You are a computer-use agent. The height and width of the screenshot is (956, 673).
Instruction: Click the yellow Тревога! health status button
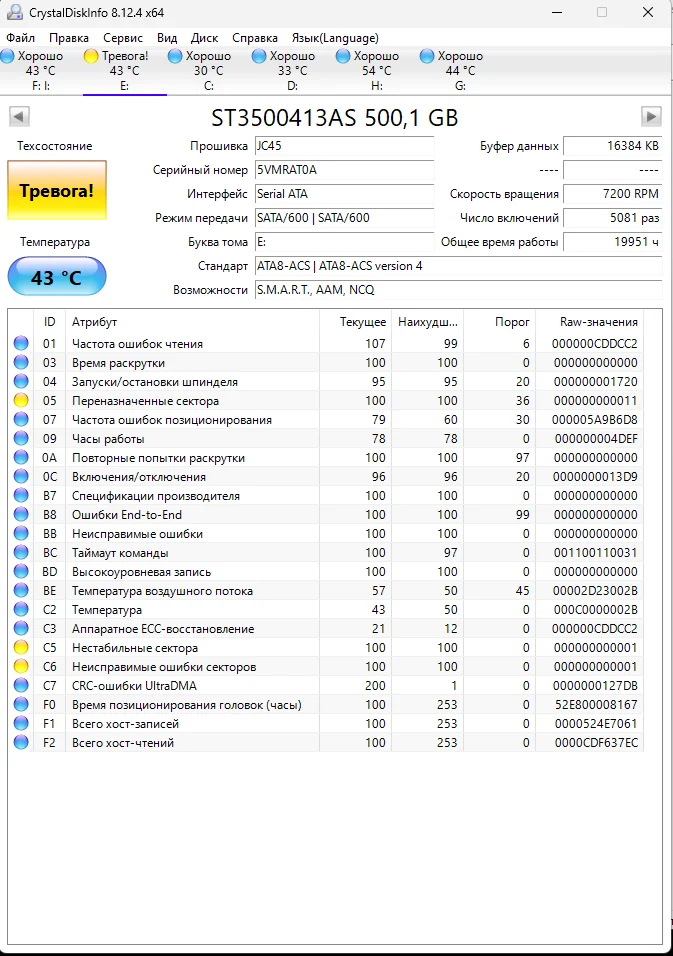57,190
